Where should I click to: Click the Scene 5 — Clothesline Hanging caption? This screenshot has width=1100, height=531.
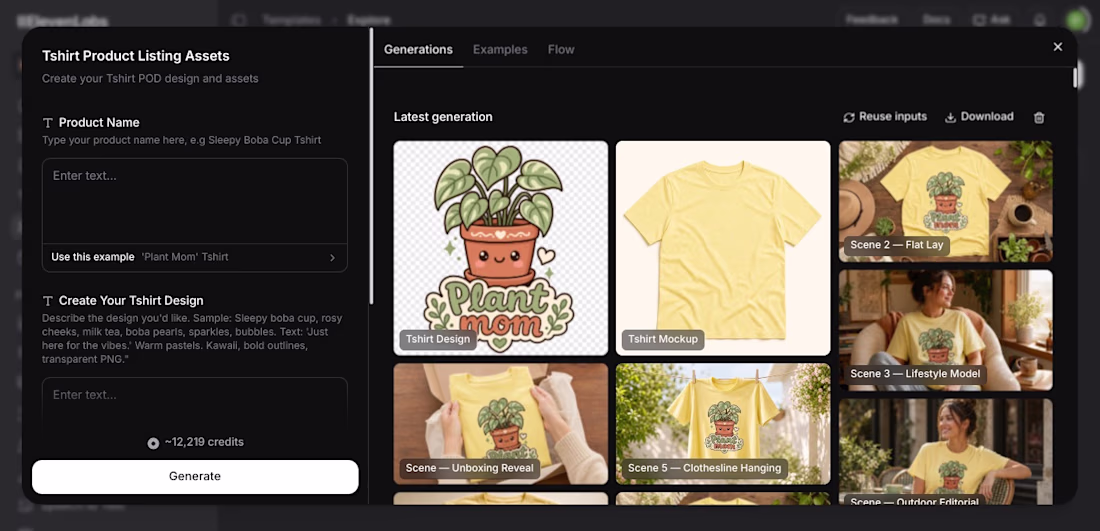point(704,469)
